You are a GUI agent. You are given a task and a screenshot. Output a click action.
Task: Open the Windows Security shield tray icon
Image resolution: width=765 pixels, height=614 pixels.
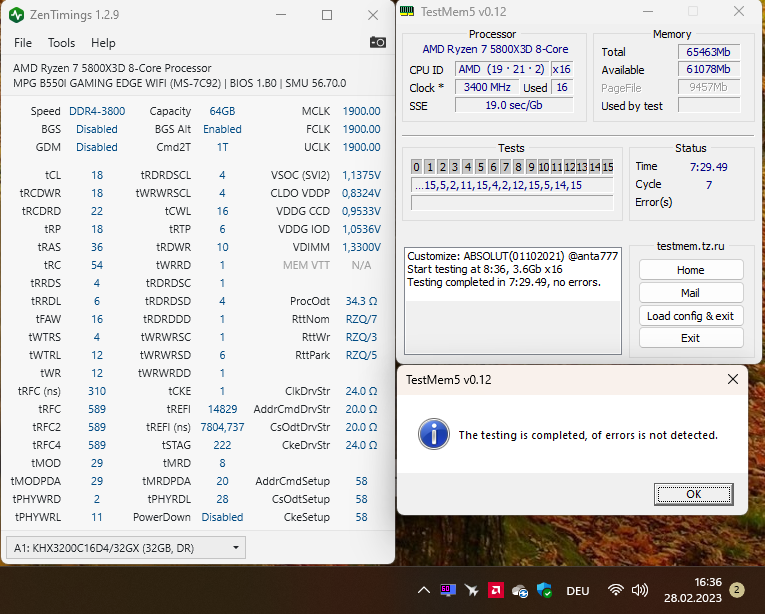(x=544, y=591)
